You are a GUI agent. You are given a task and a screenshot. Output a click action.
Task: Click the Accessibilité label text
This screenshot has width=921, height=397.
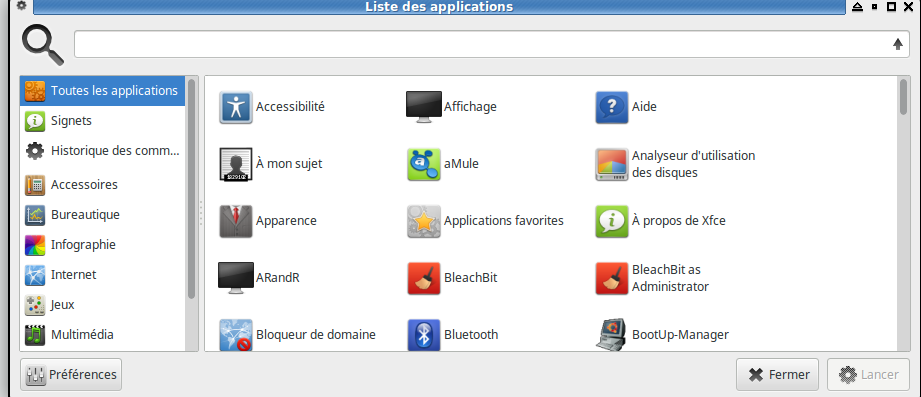[290, 107]
